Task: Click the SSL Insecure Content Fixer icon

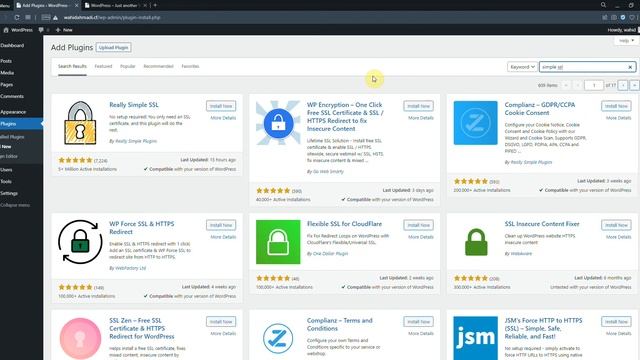Action: [476, 242]
